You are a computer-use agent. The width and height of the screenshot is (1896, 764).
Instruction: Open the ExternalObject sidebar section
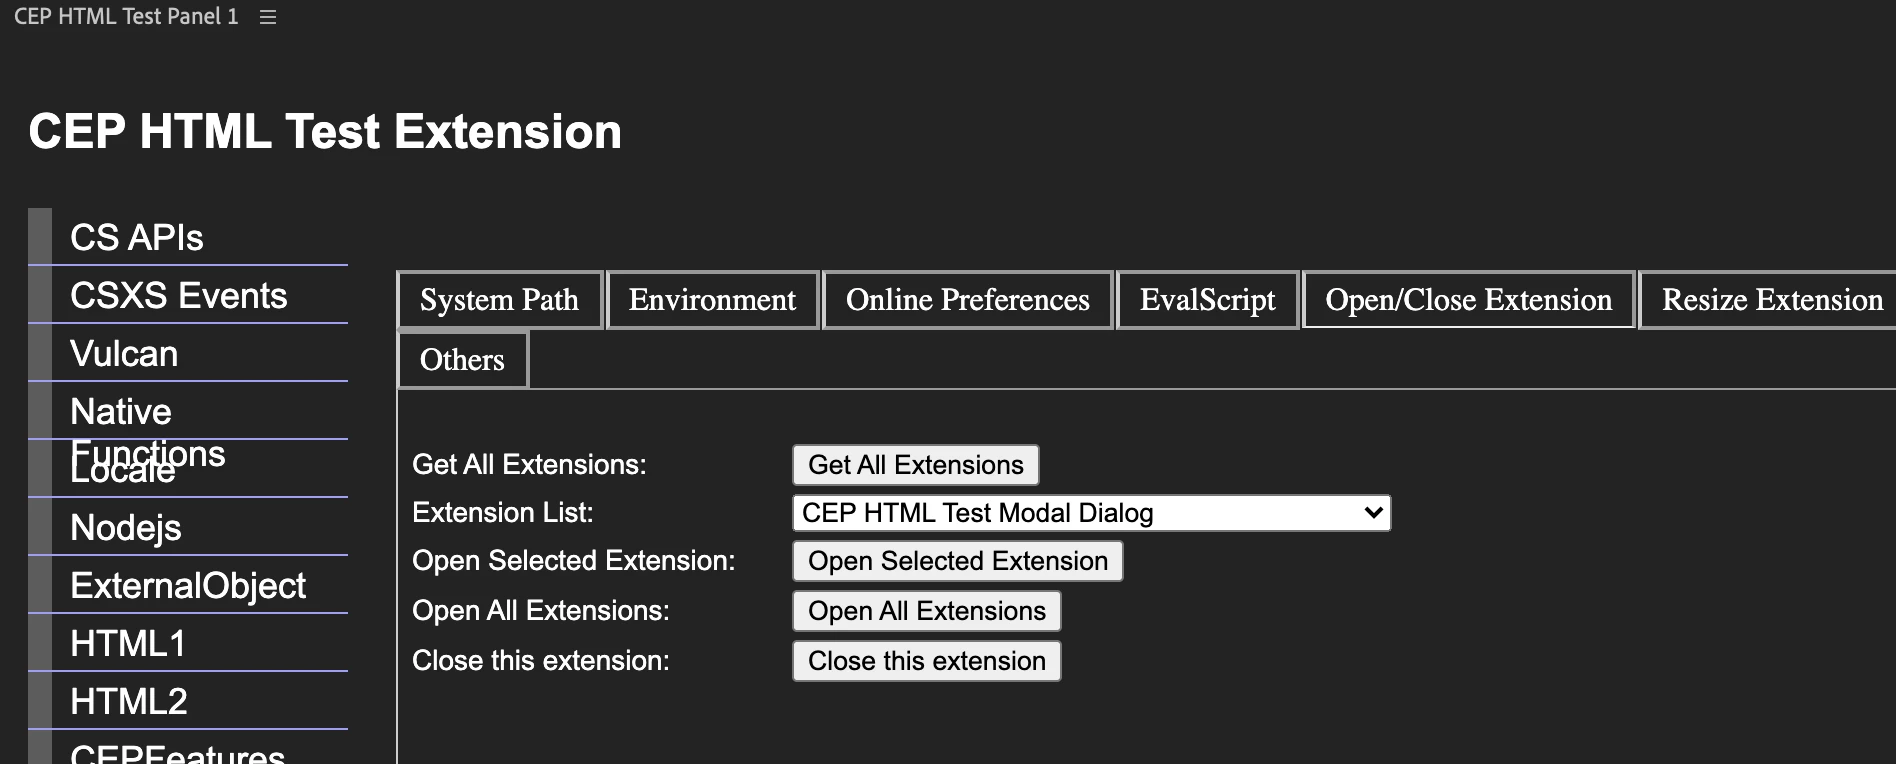[x=188, y=585]
